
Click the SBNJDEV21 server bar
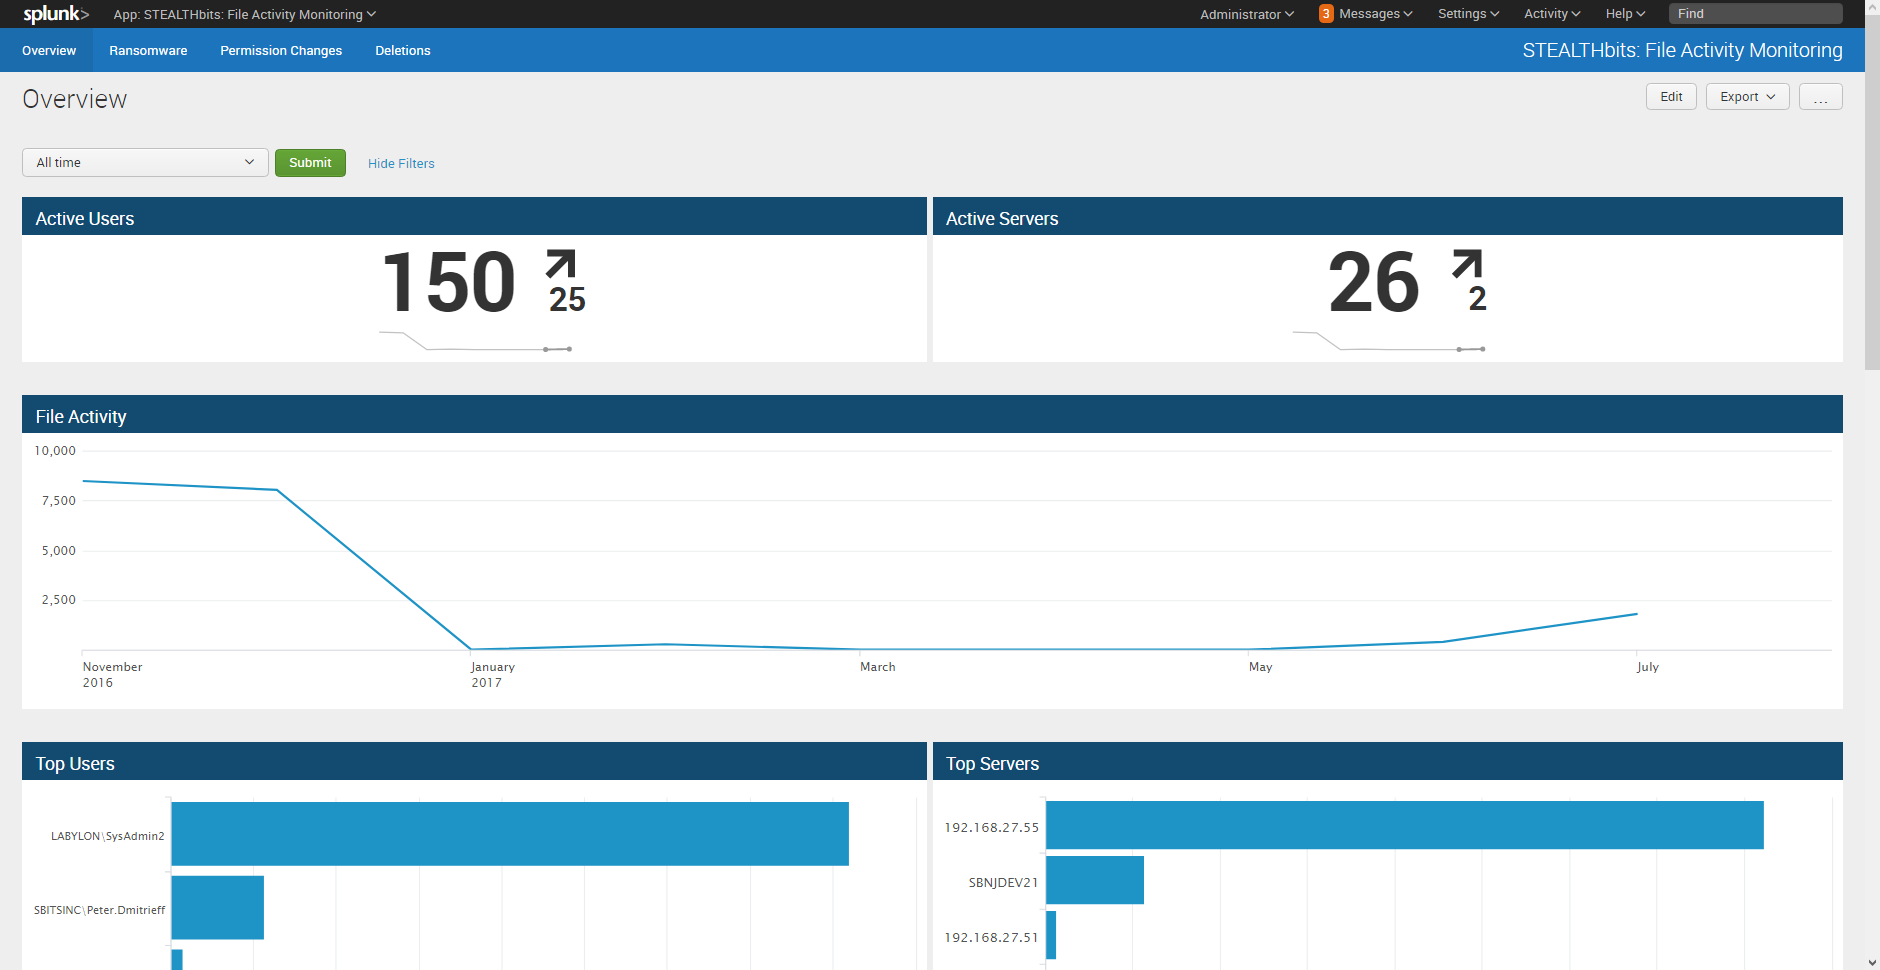[x=1095, y=880]
